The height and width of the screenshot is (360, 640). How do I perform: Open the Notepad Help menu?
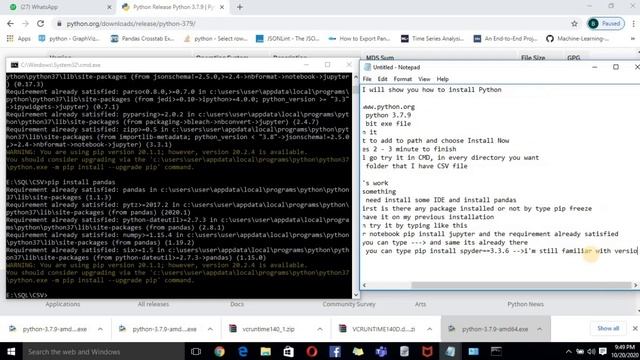click(x=442, y=79)
